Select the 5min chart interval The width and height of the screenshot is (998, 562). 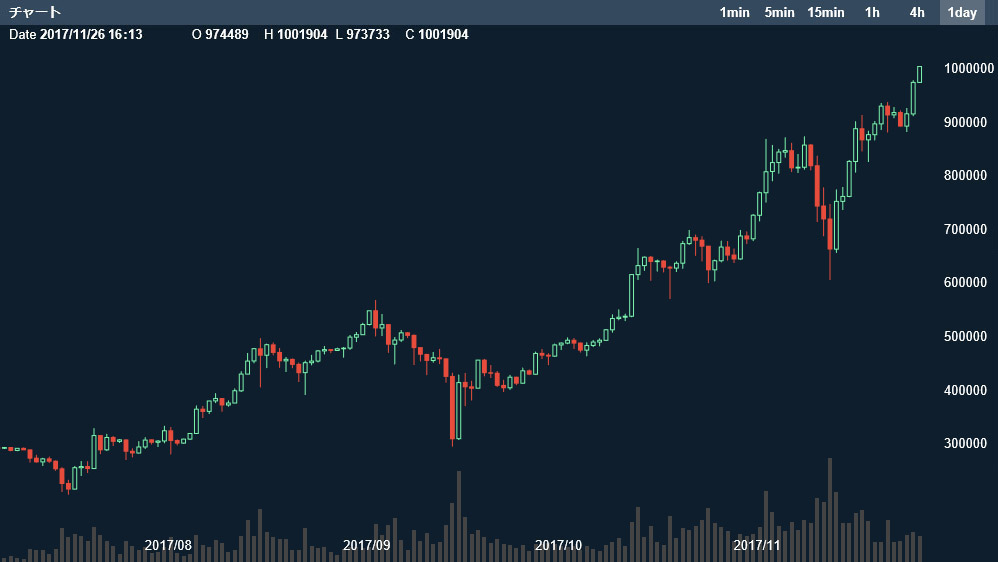779,12
